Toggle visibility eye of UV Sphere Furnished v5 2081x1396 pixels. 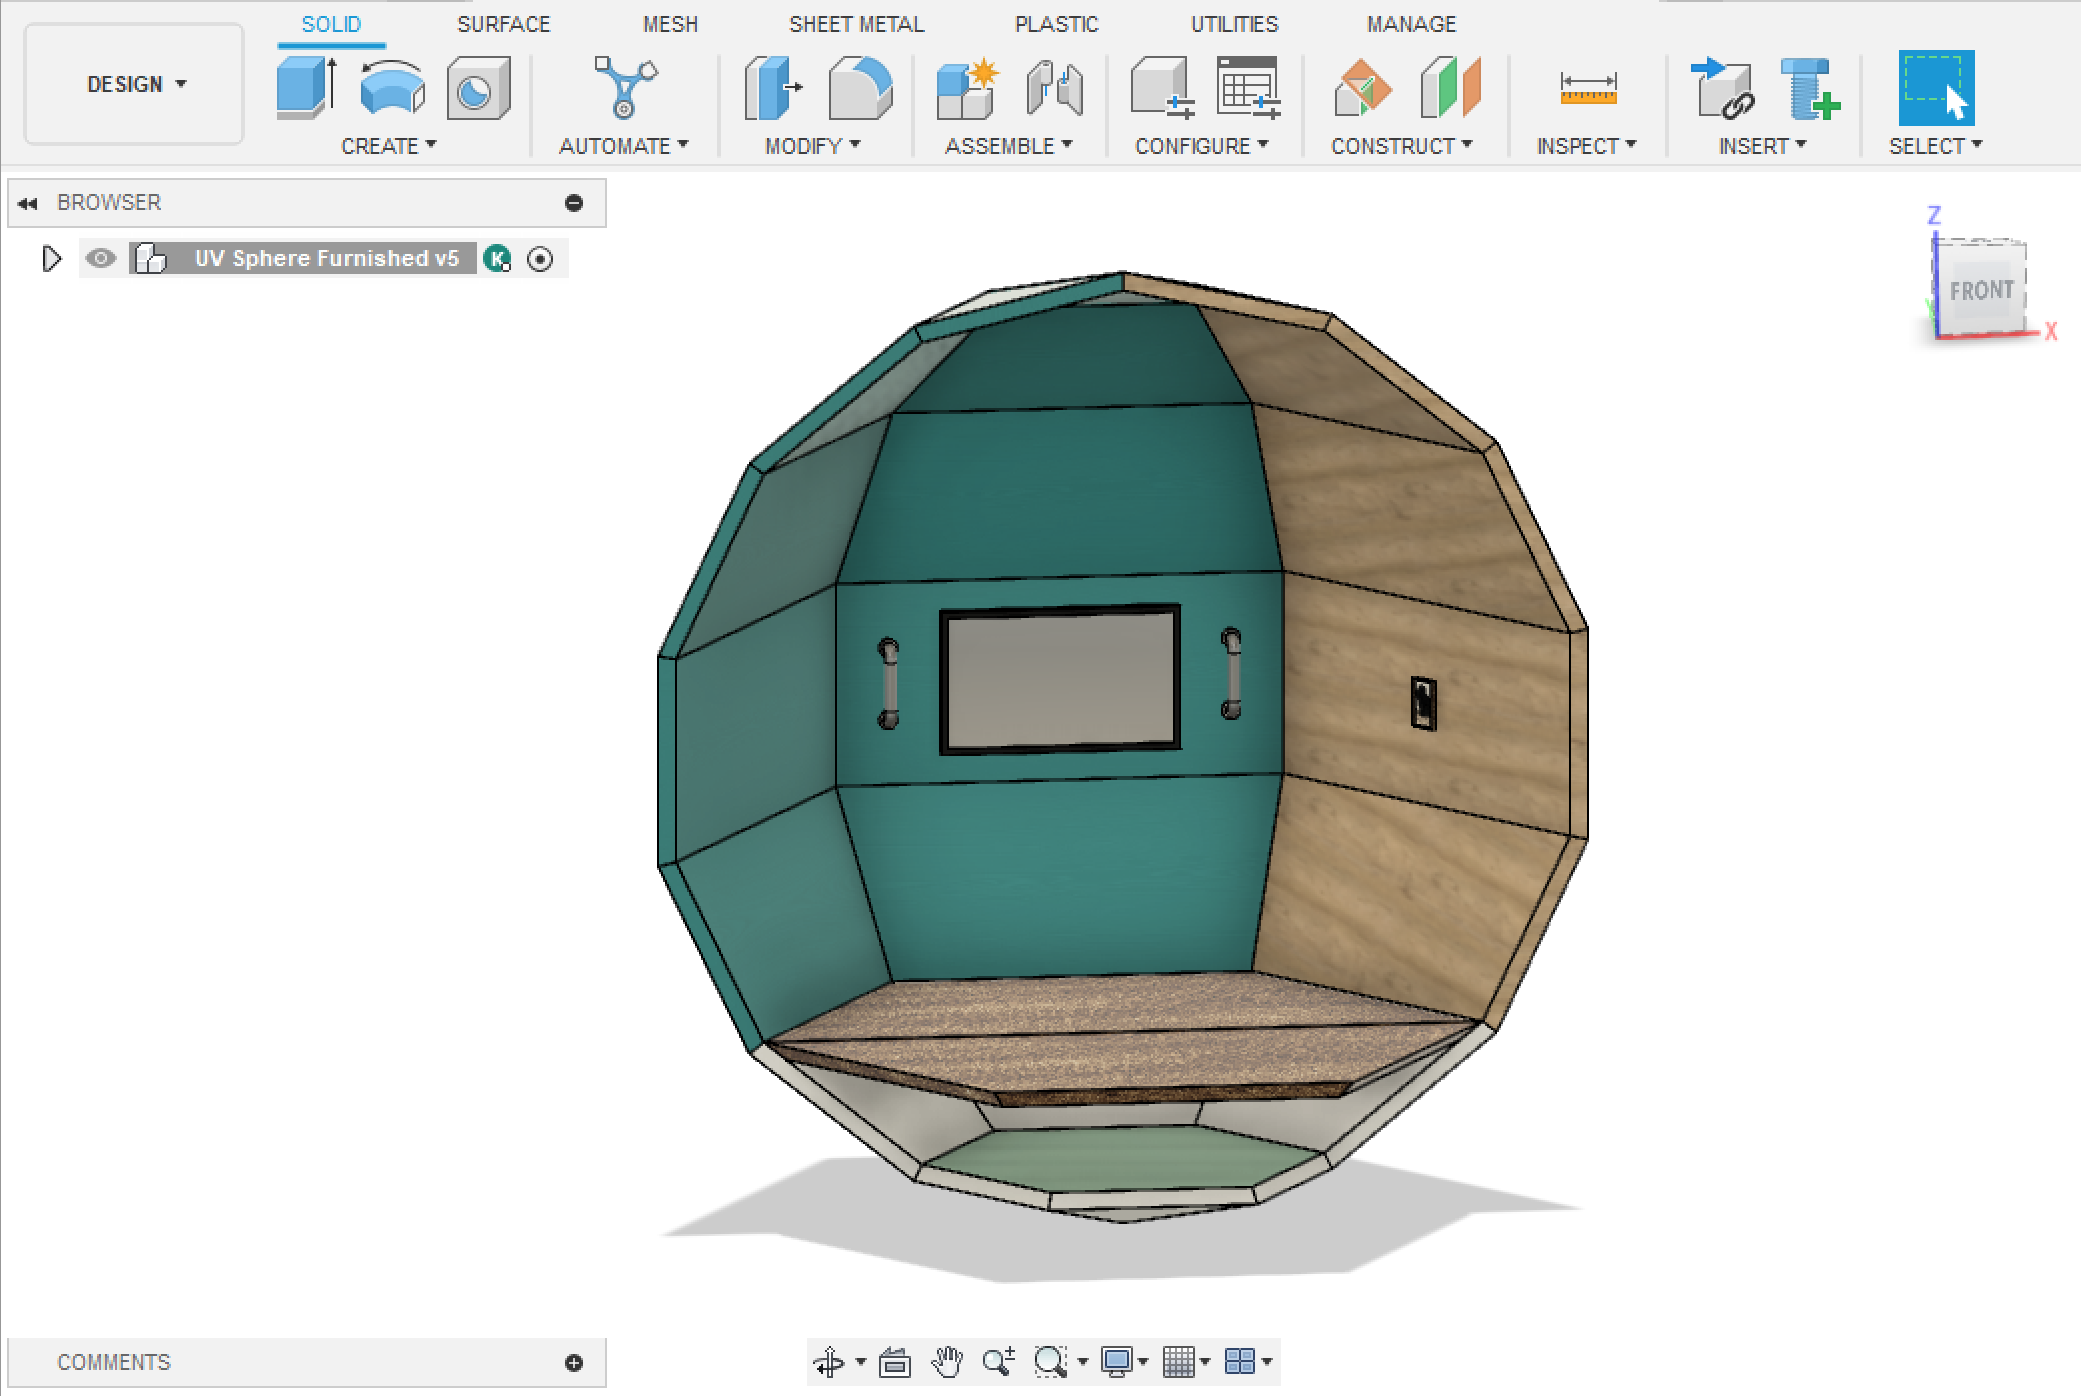click(x=100, y=259)
